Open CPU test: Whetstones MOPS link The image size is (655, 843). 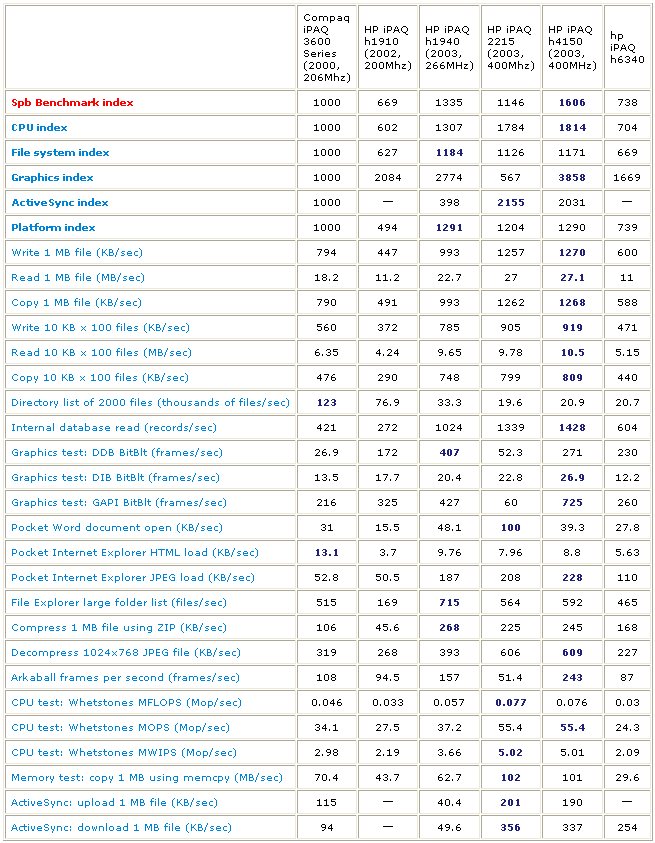coord(120,727)
